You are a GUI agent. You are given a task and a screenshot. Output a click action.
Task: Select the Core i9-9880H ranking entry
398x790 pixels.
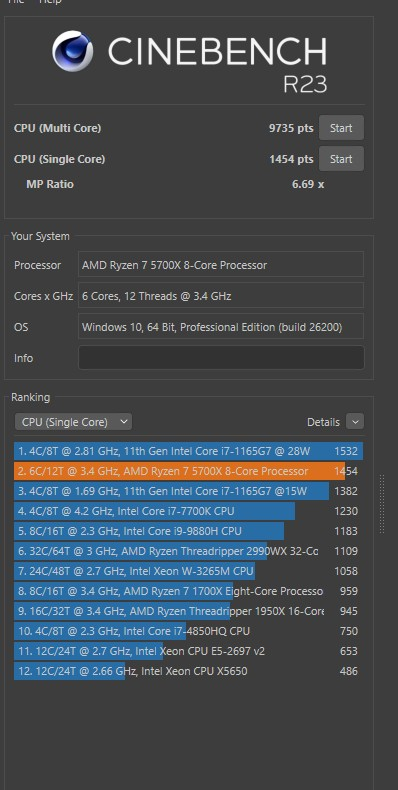188,531
